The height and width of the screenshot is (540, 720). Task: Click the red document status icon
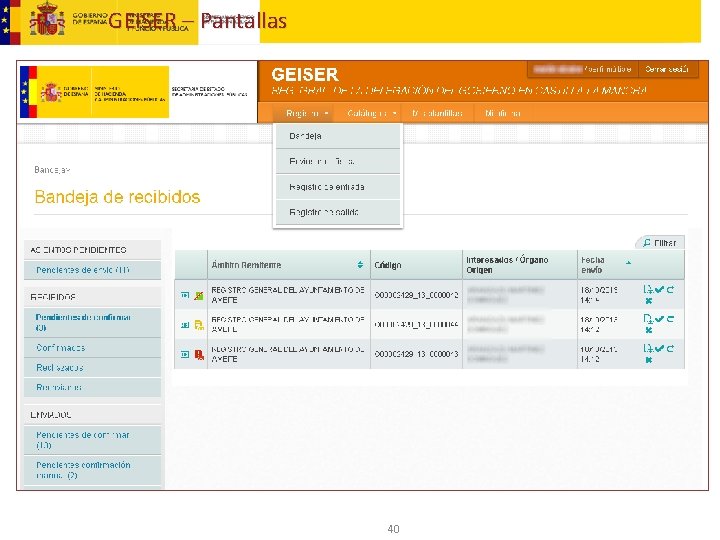199,354
